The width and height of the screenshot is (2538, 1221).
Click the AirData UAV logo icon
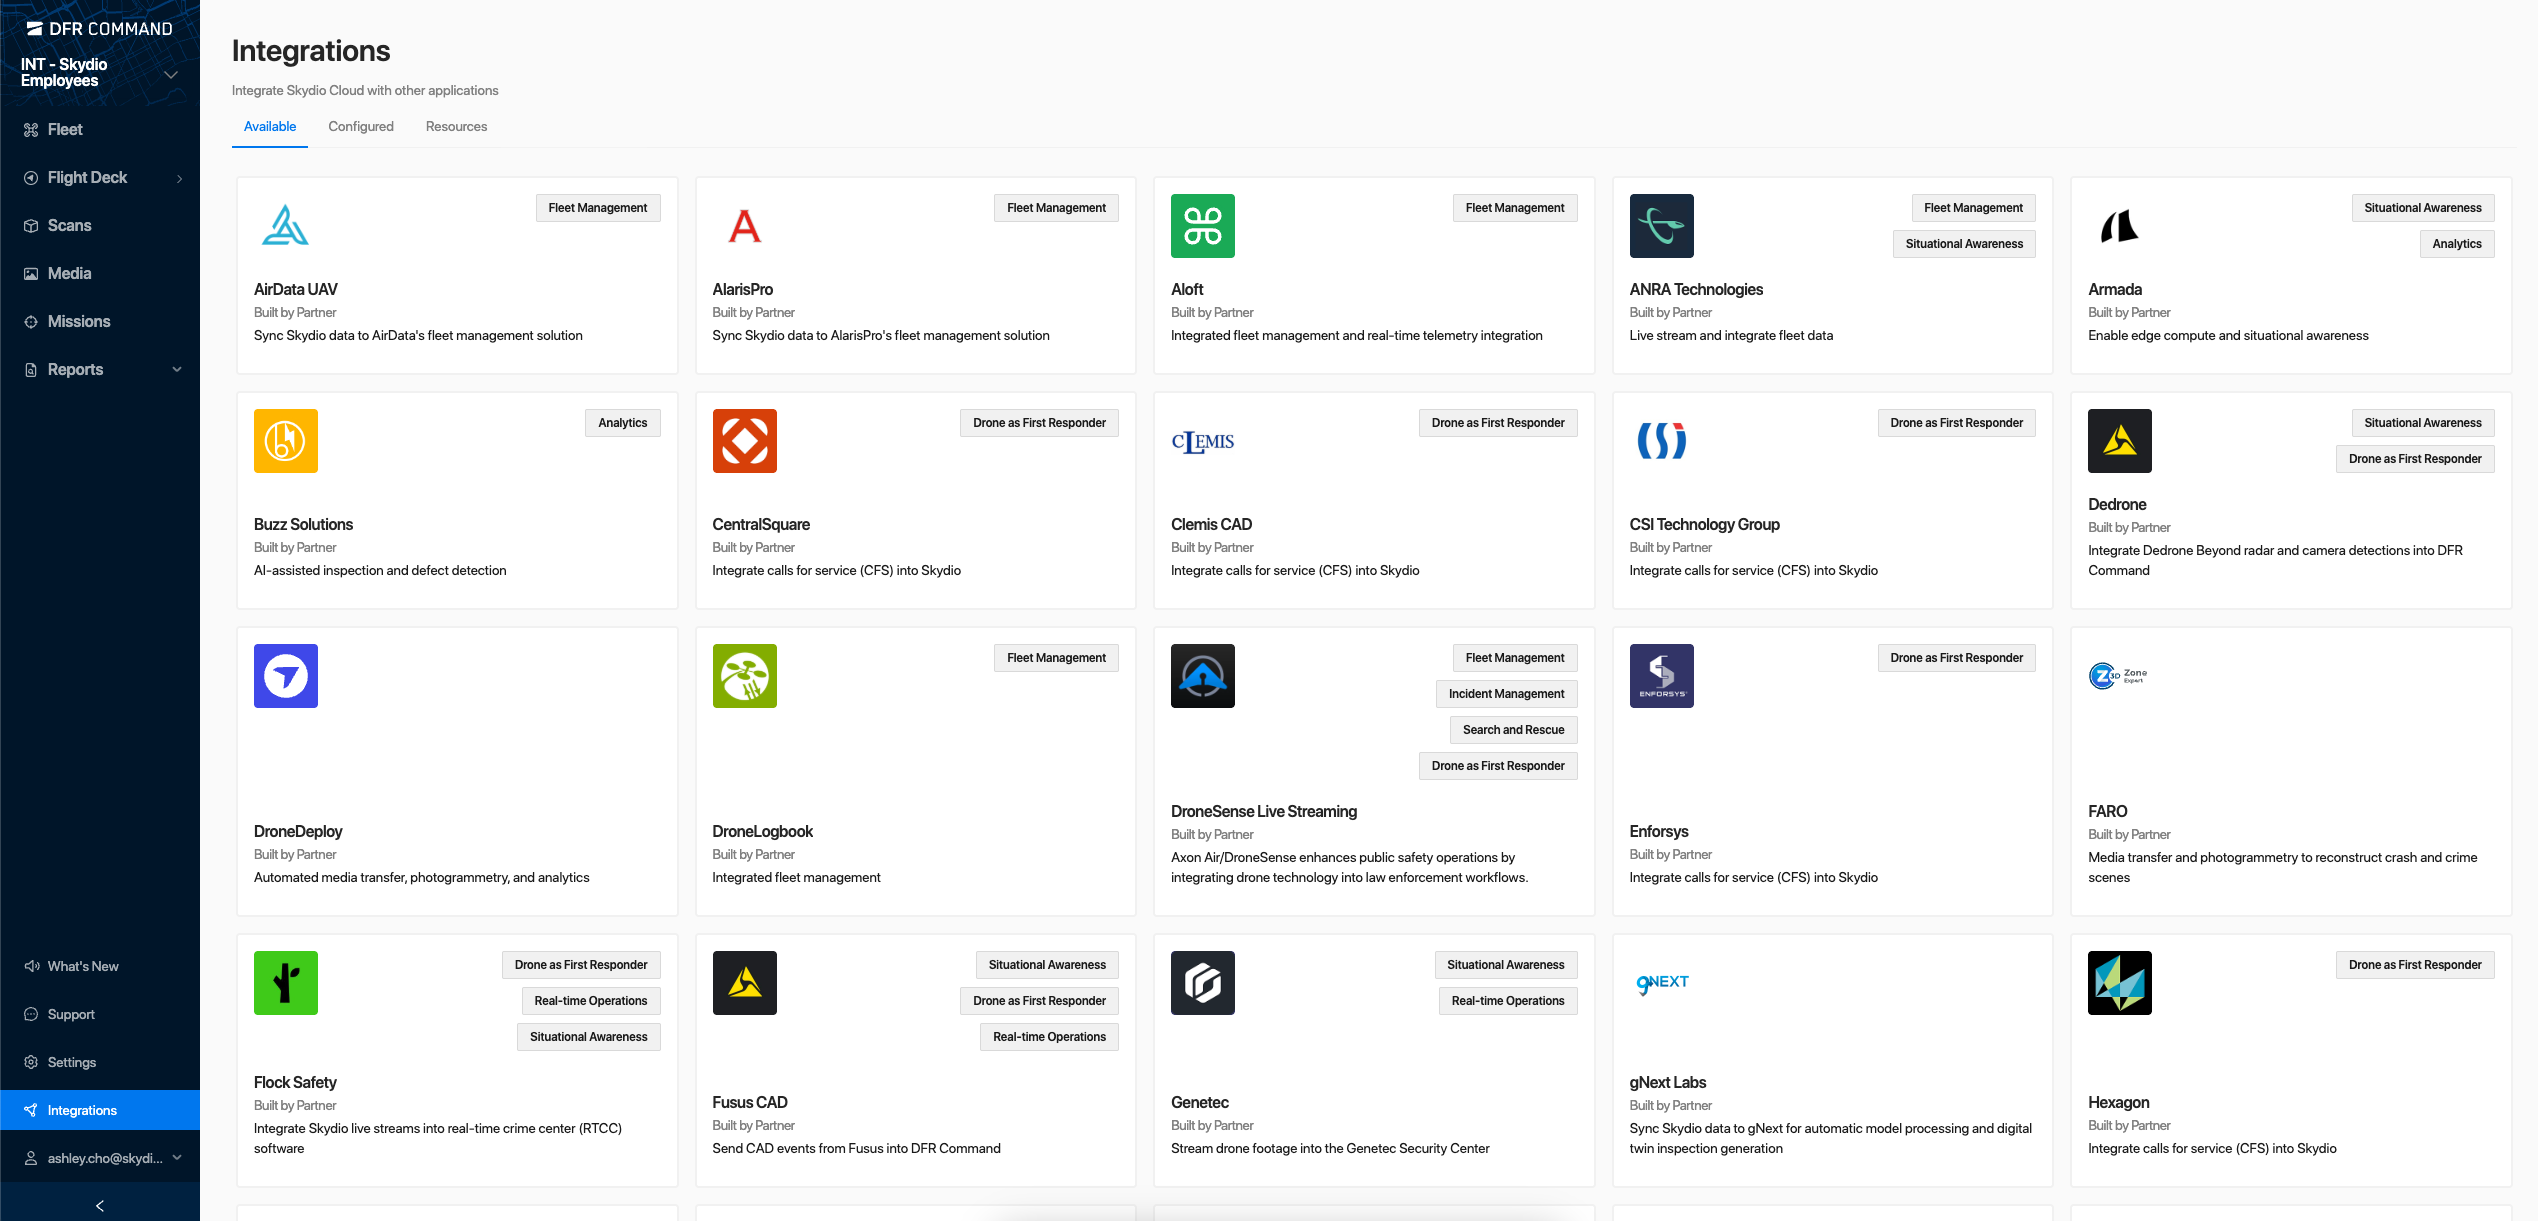coord(285,226)
